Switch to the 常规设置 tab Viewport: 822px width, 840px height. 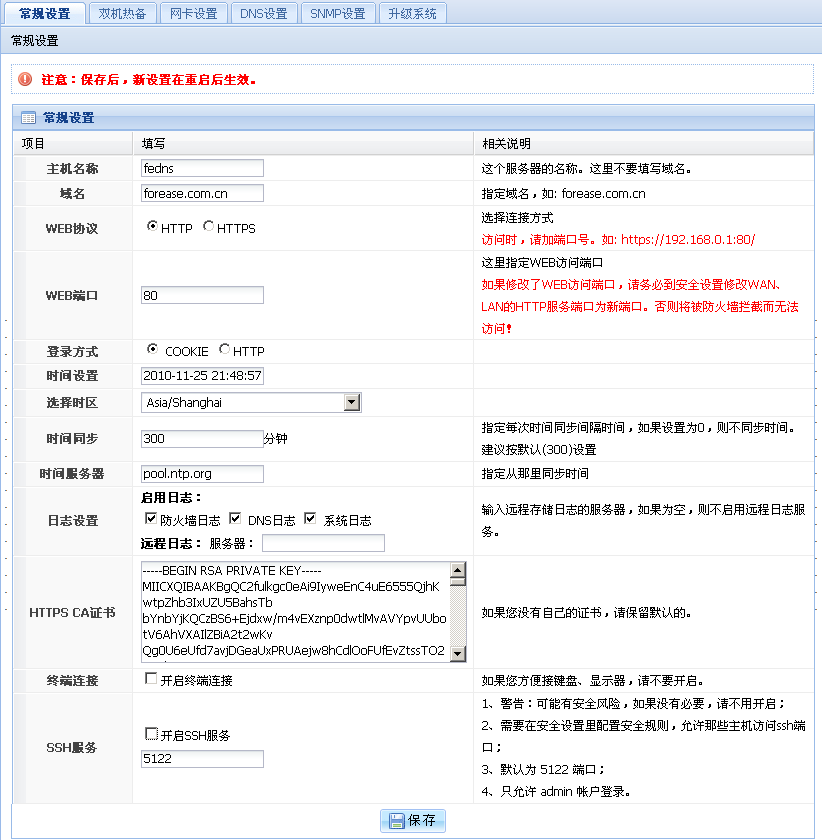click(x=45, y=13)
